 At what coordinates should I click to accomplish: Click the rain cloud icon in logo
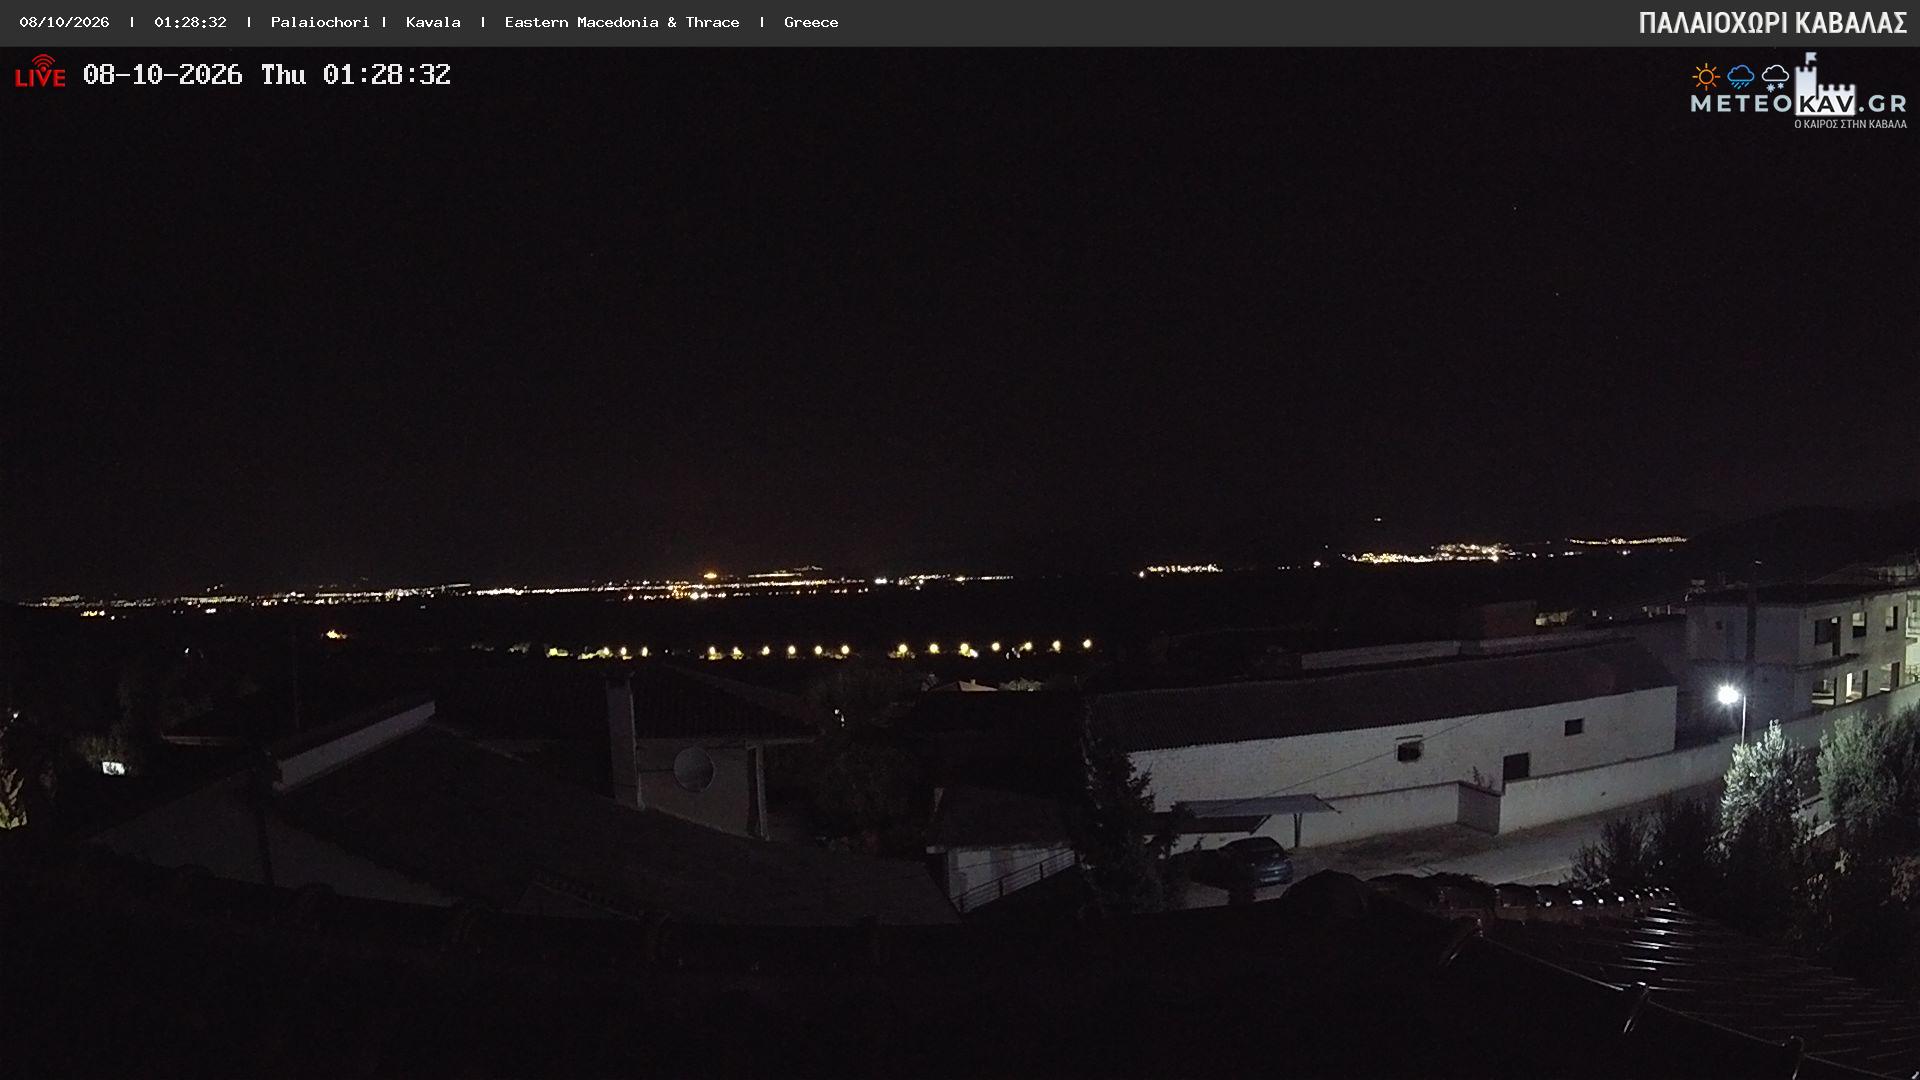pos(1740,77)
